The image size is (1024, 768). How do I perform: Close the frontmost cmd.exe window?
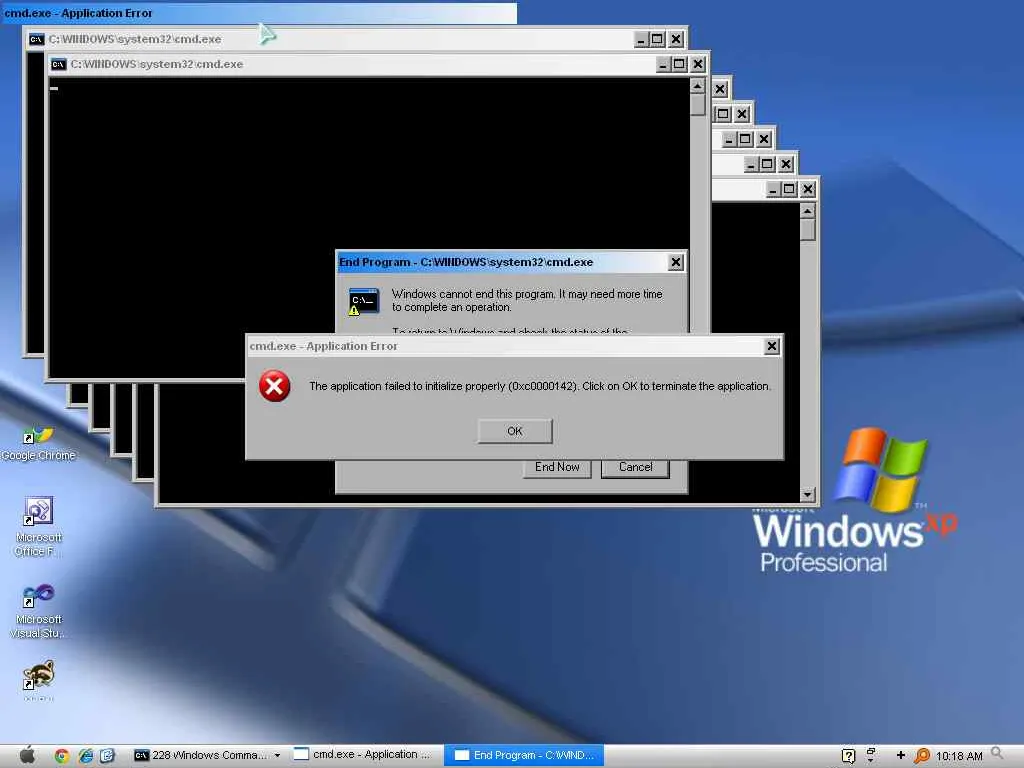698,64
